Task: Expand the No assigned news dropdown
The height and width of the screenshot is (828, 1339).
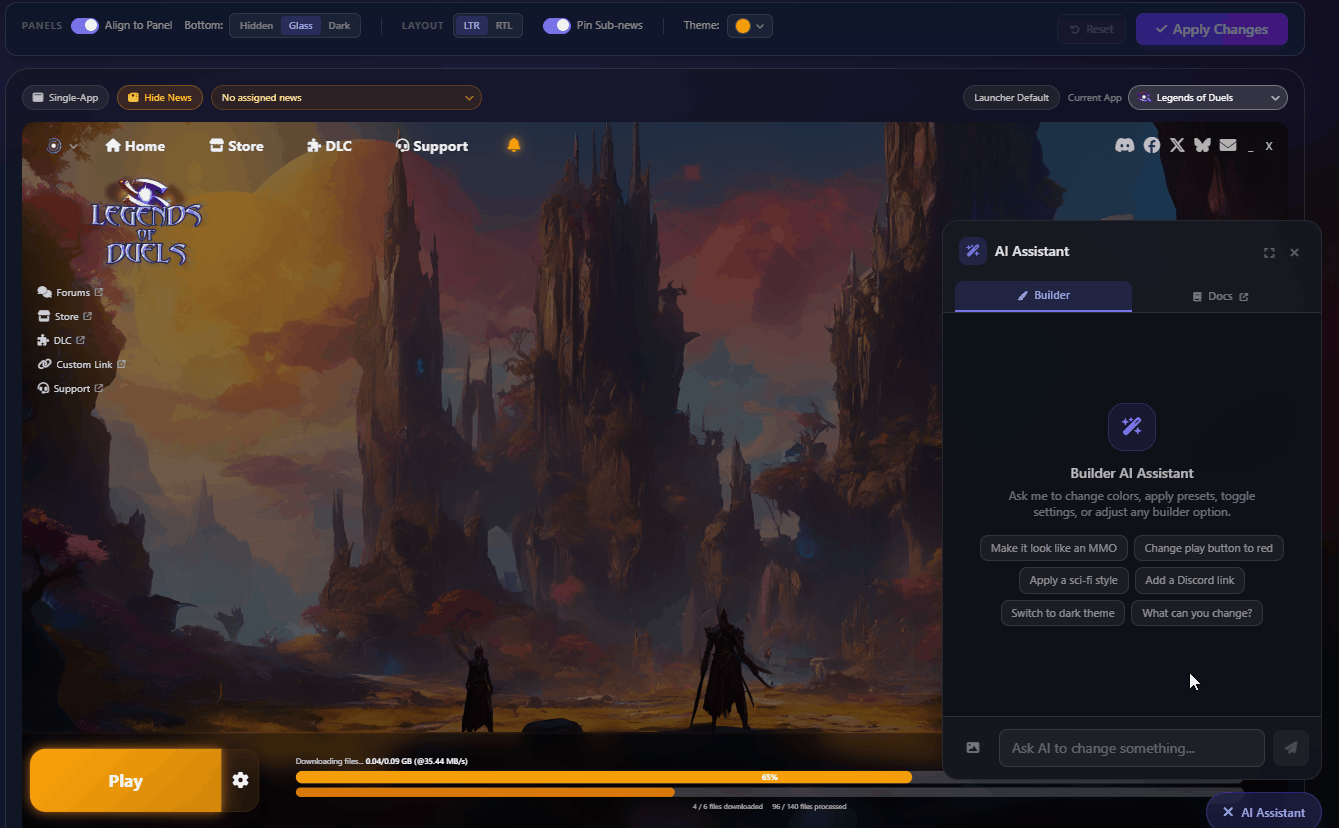Action: (346, 98)
